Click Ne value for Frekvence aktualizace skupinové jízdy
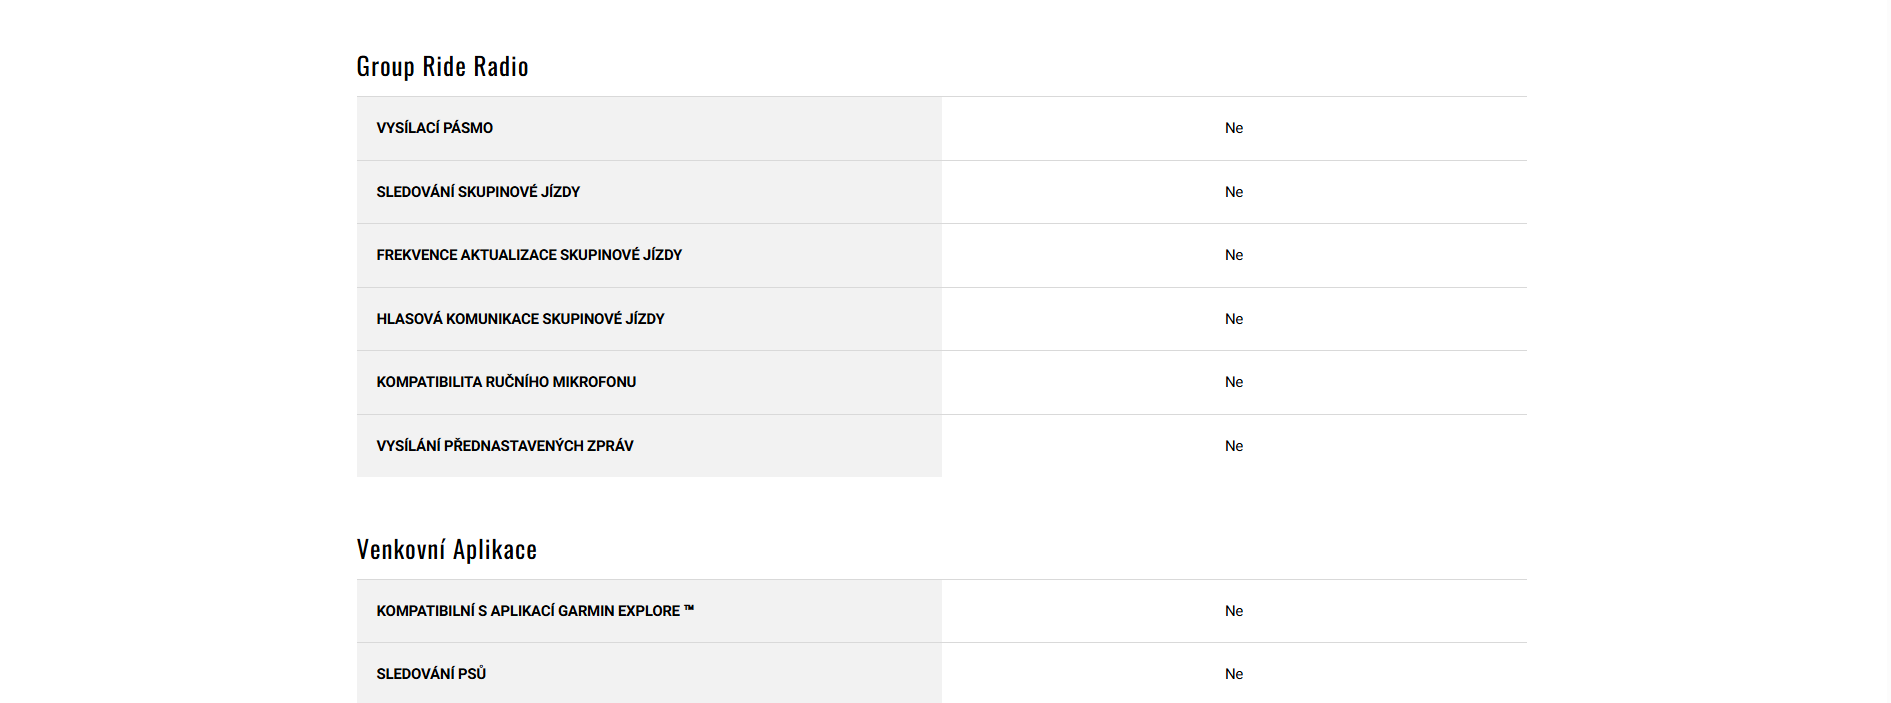The width and height of the screenshot is (1891, 703). click(x=1233, y=255)
